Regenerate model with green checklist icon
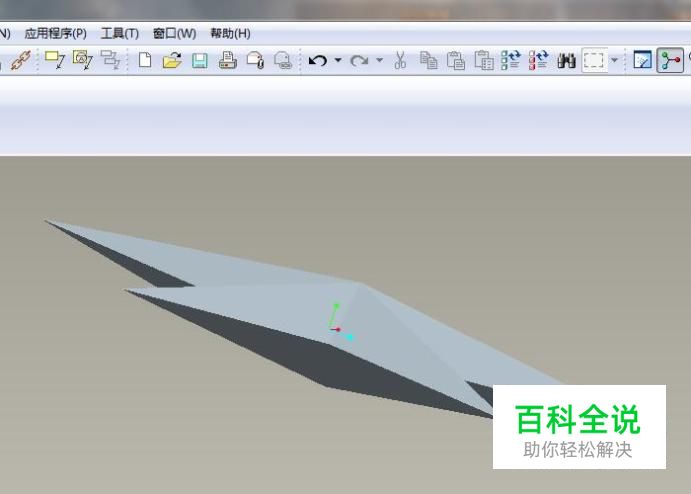Image resolution: width=691 pixels, height=494 pixels. coord(511,60)
